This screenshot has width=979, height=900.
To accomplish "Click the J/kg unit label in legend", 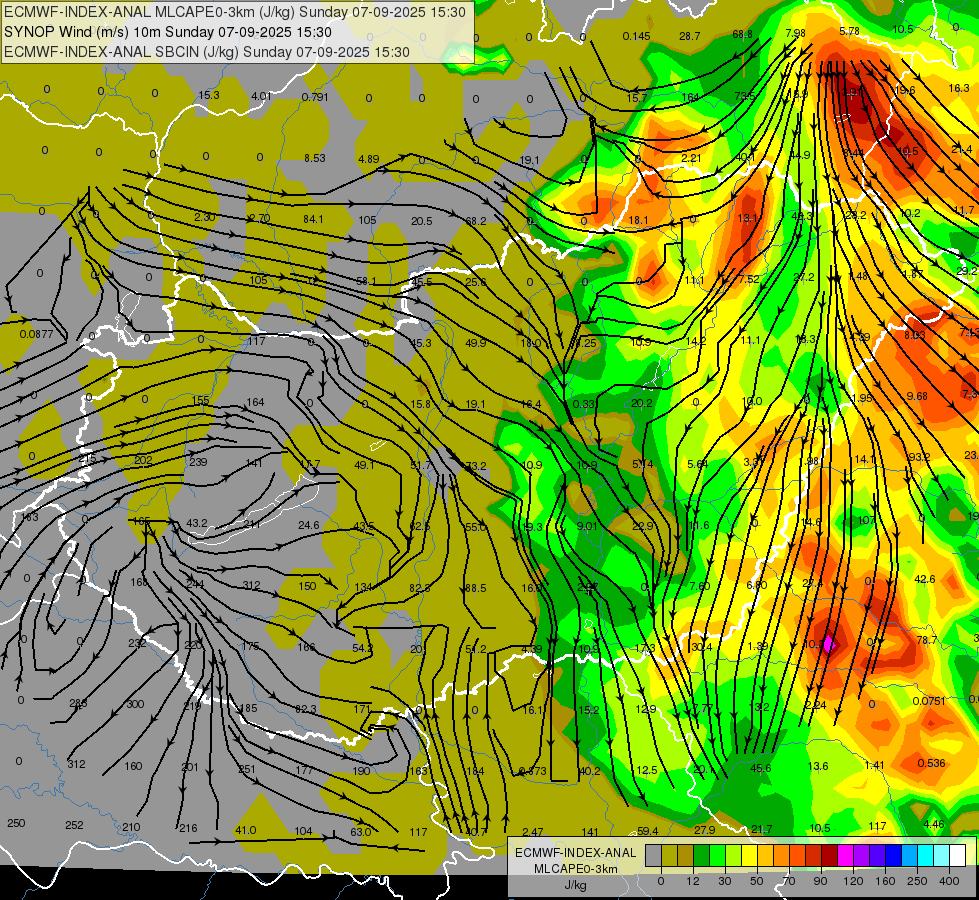I will pyautogui.click(x=576, y=885).
